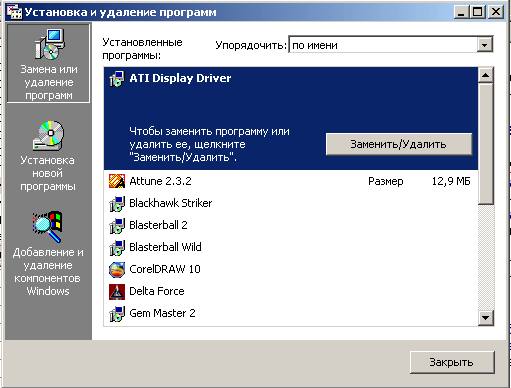Click the ATI Display Driver icon
This screenshot has height=388, width=511.
coord(117,79)
